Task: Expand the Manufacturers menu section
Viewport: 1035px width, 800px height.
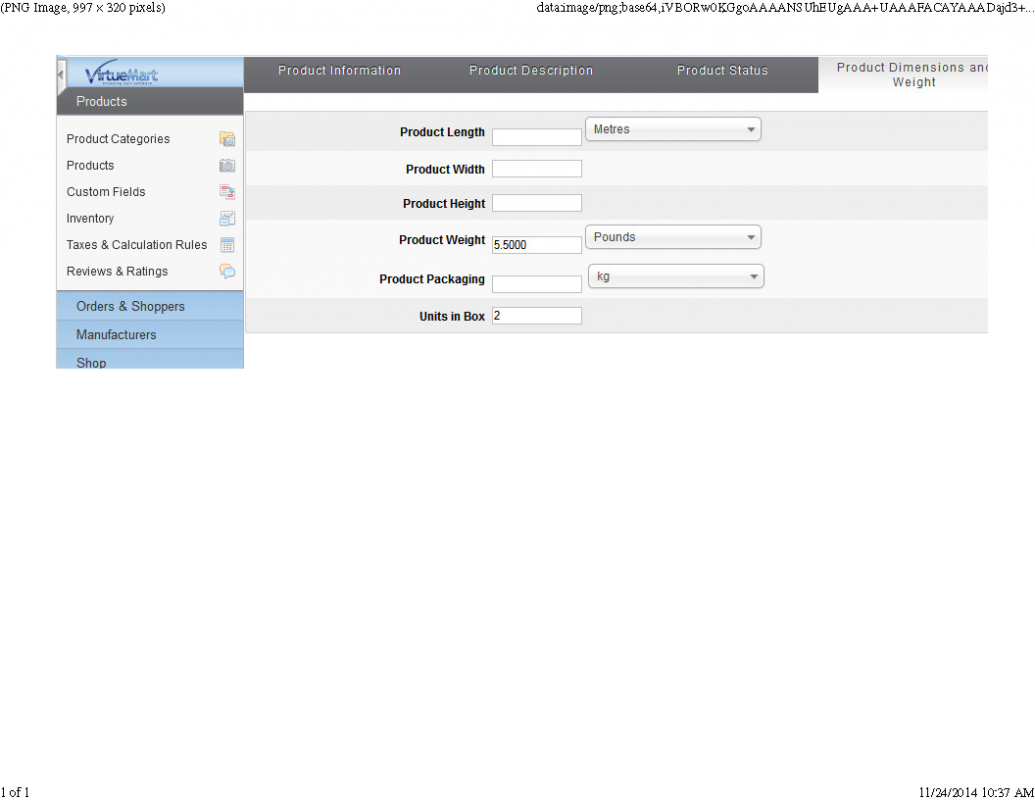Action: click(x=116, y=335)
